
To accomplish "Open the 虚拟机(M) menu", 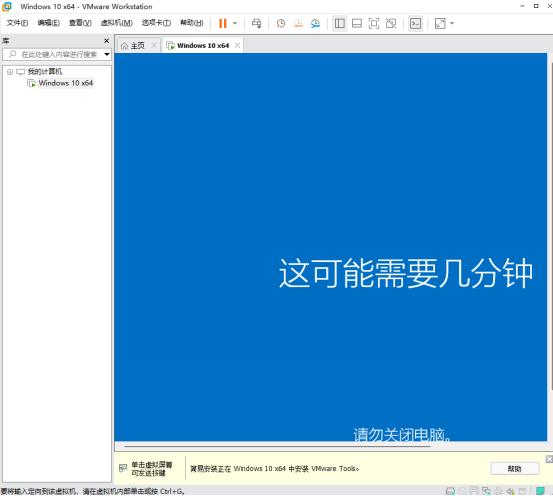I will pyautogui.click(x=117, y=23).
